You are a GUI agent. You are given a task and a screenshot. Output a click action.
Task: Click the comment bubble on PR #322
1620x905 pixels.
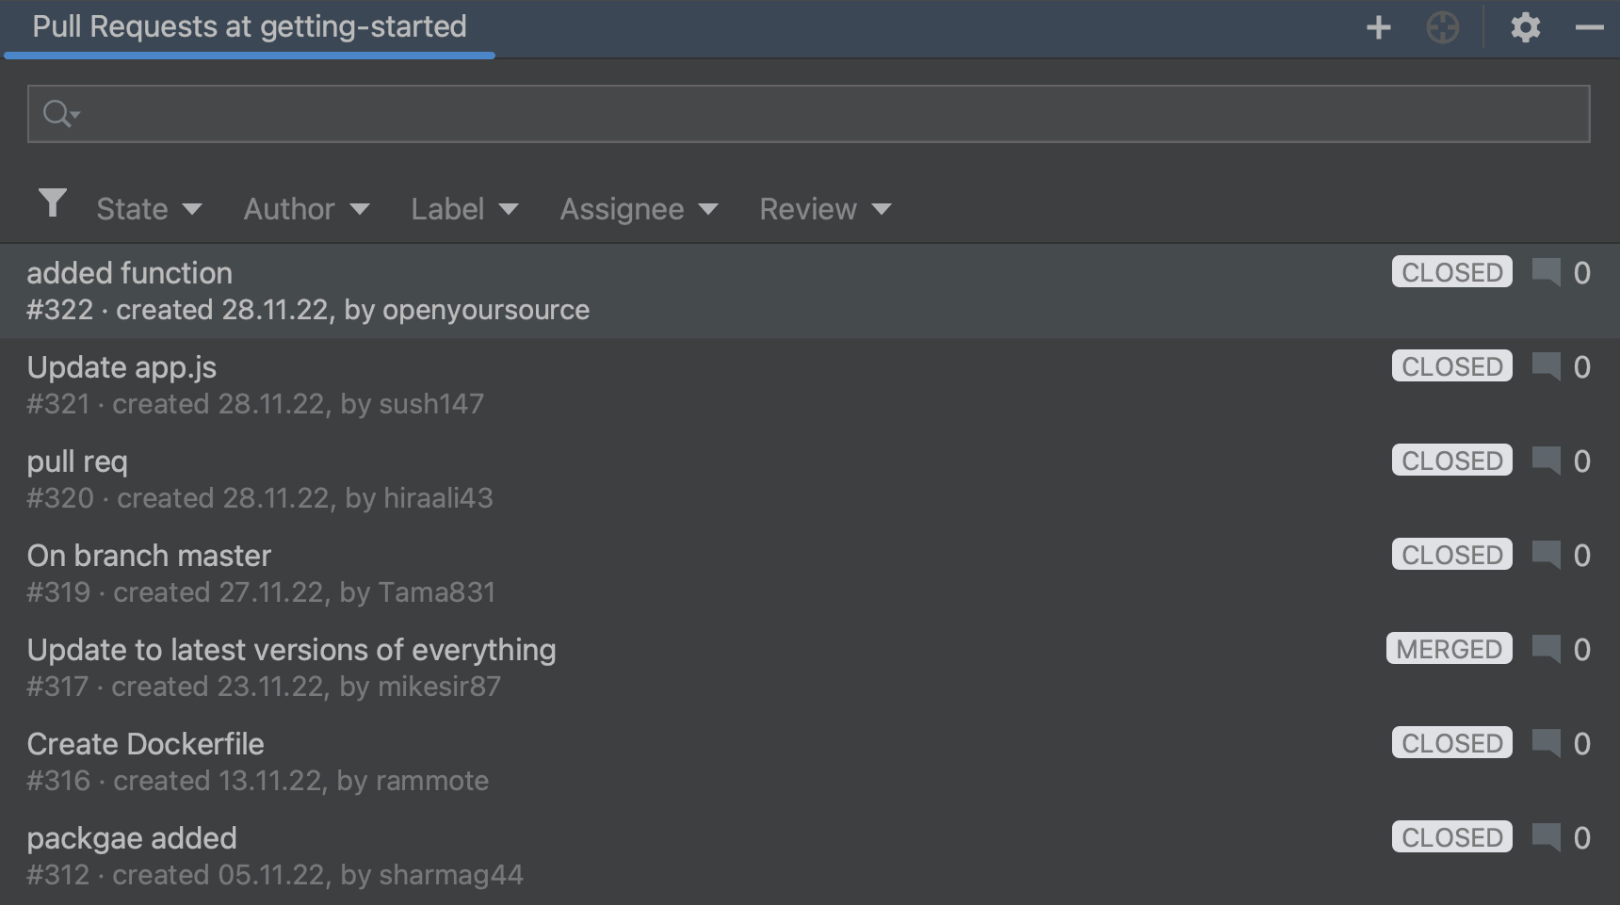click(x=1545, y=272)
